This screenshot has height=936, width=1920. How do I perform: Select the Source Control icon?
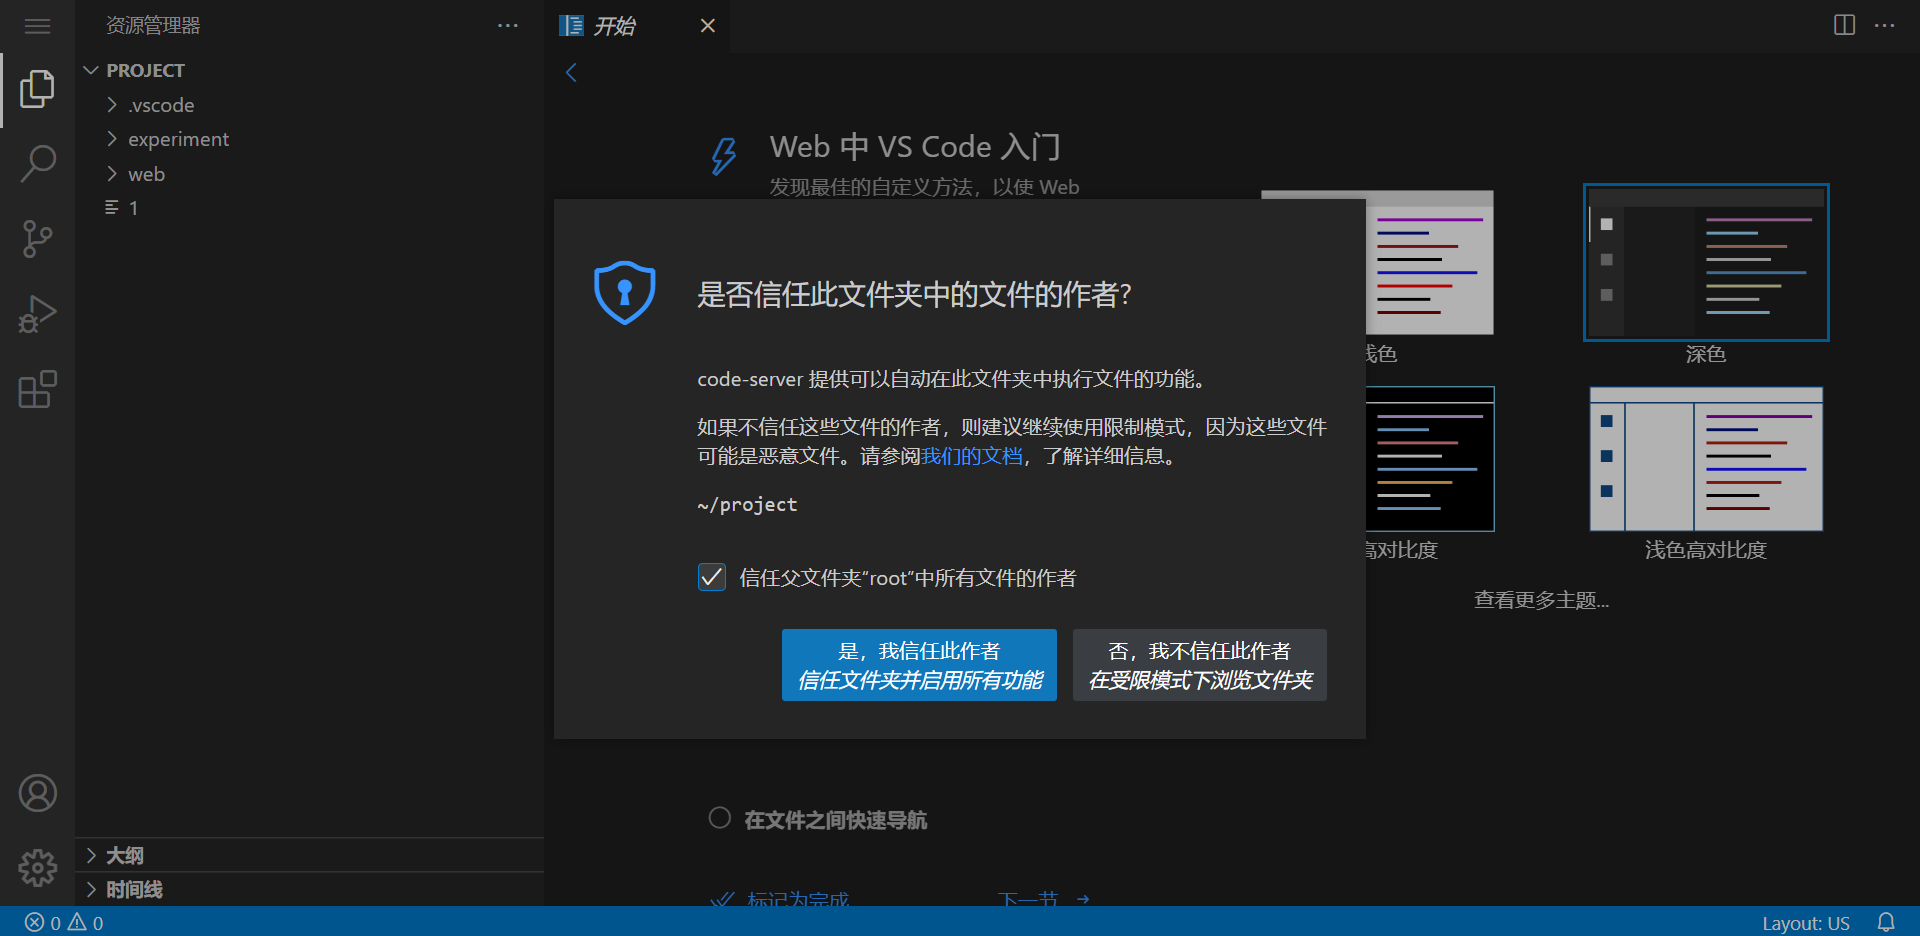[37, 238]
